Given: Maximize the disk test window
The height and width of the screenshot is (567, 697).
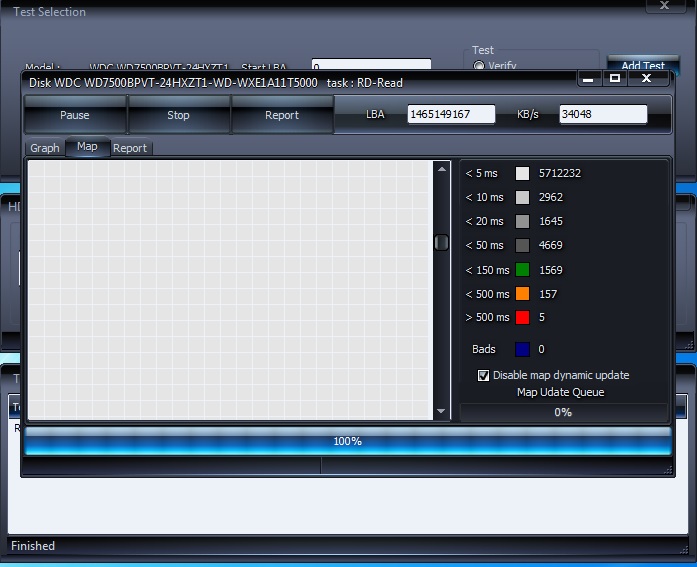Looking at the screenshot, I should click(x=615, y=79).
